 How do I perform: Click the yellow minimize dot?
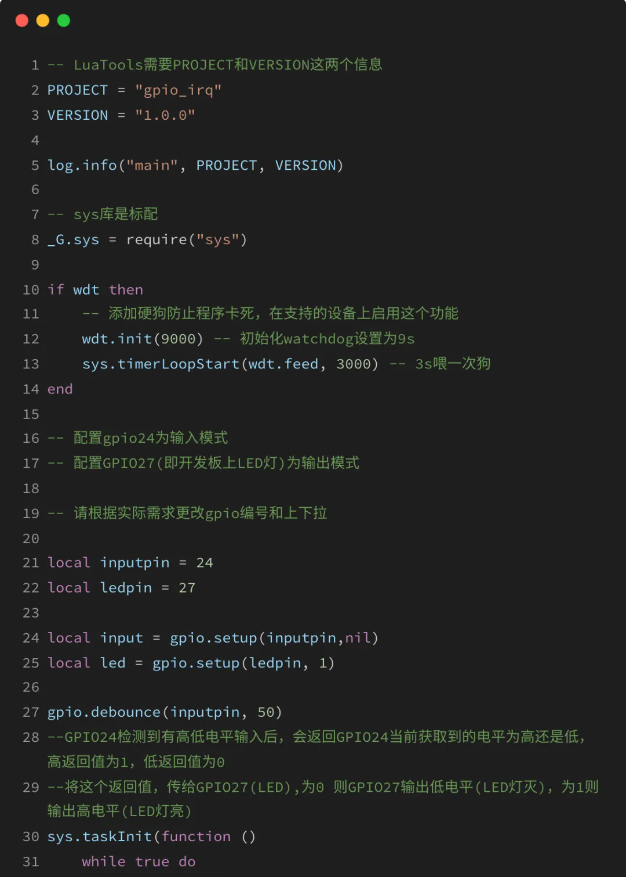click(x=43, y=21)
